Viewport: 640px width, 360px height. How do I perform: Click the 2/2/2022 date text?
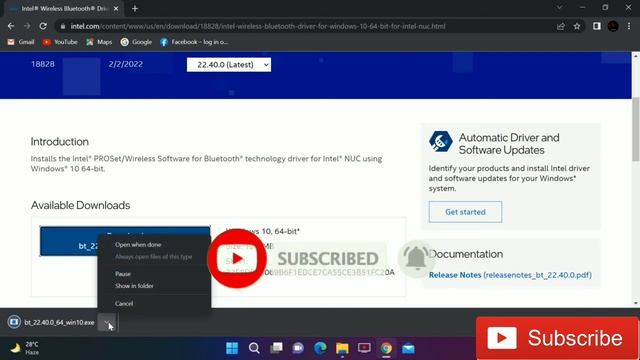126,64
